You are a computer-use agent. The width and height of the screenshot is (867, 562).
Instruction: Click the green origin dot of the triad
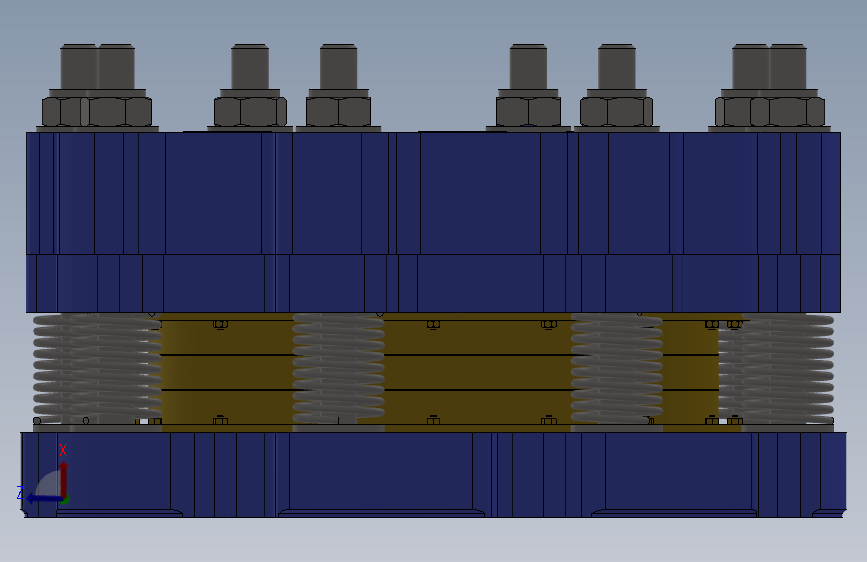click(x=65, y=500)
